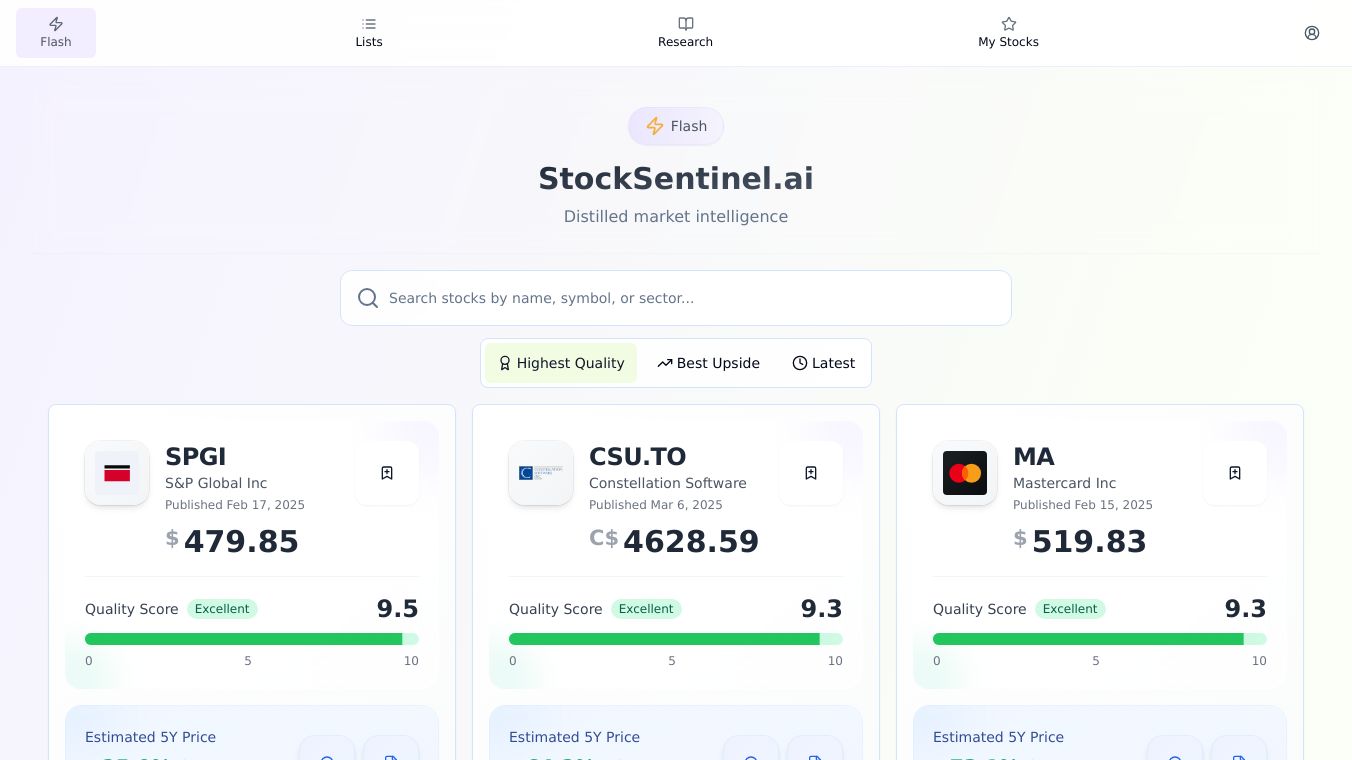This screenshot has width=1352, height=760.
Task: Click the user profile icon
Action: coord(1312,33)
